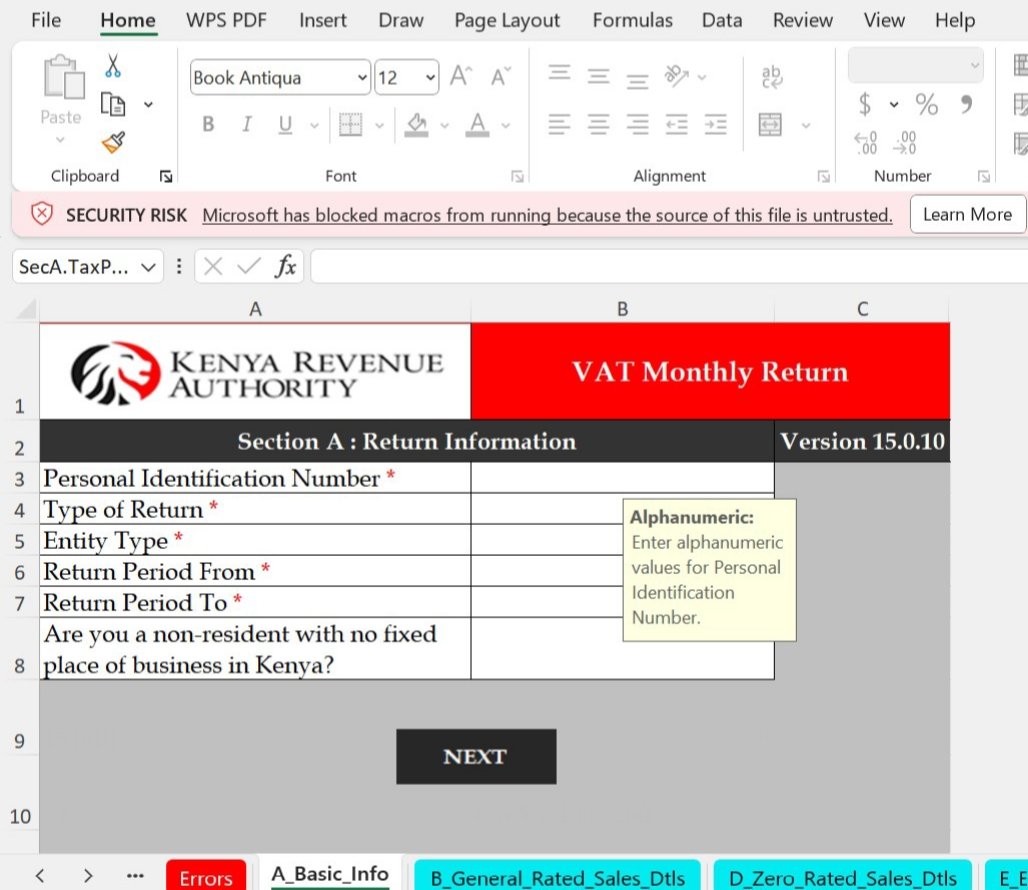Toggle Underline formatting
Screen dimensions: 1028x890
(285, 124)
